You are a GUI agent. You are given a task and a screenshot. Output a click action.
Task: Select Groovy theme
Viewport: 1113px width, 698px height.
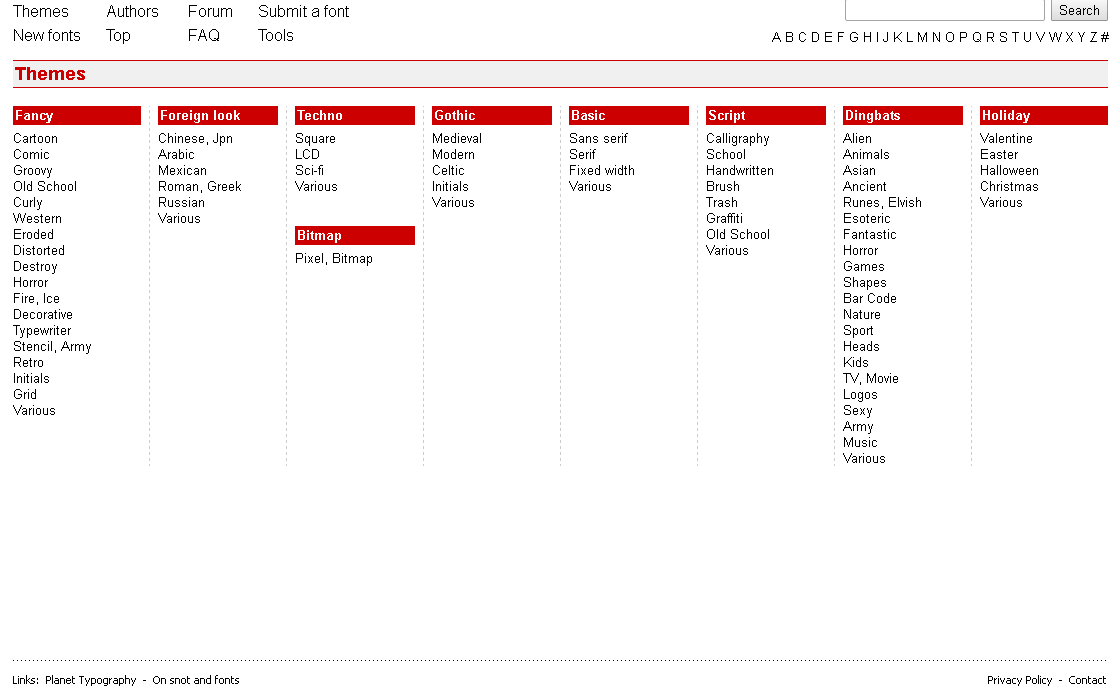(x=33, y=171)
